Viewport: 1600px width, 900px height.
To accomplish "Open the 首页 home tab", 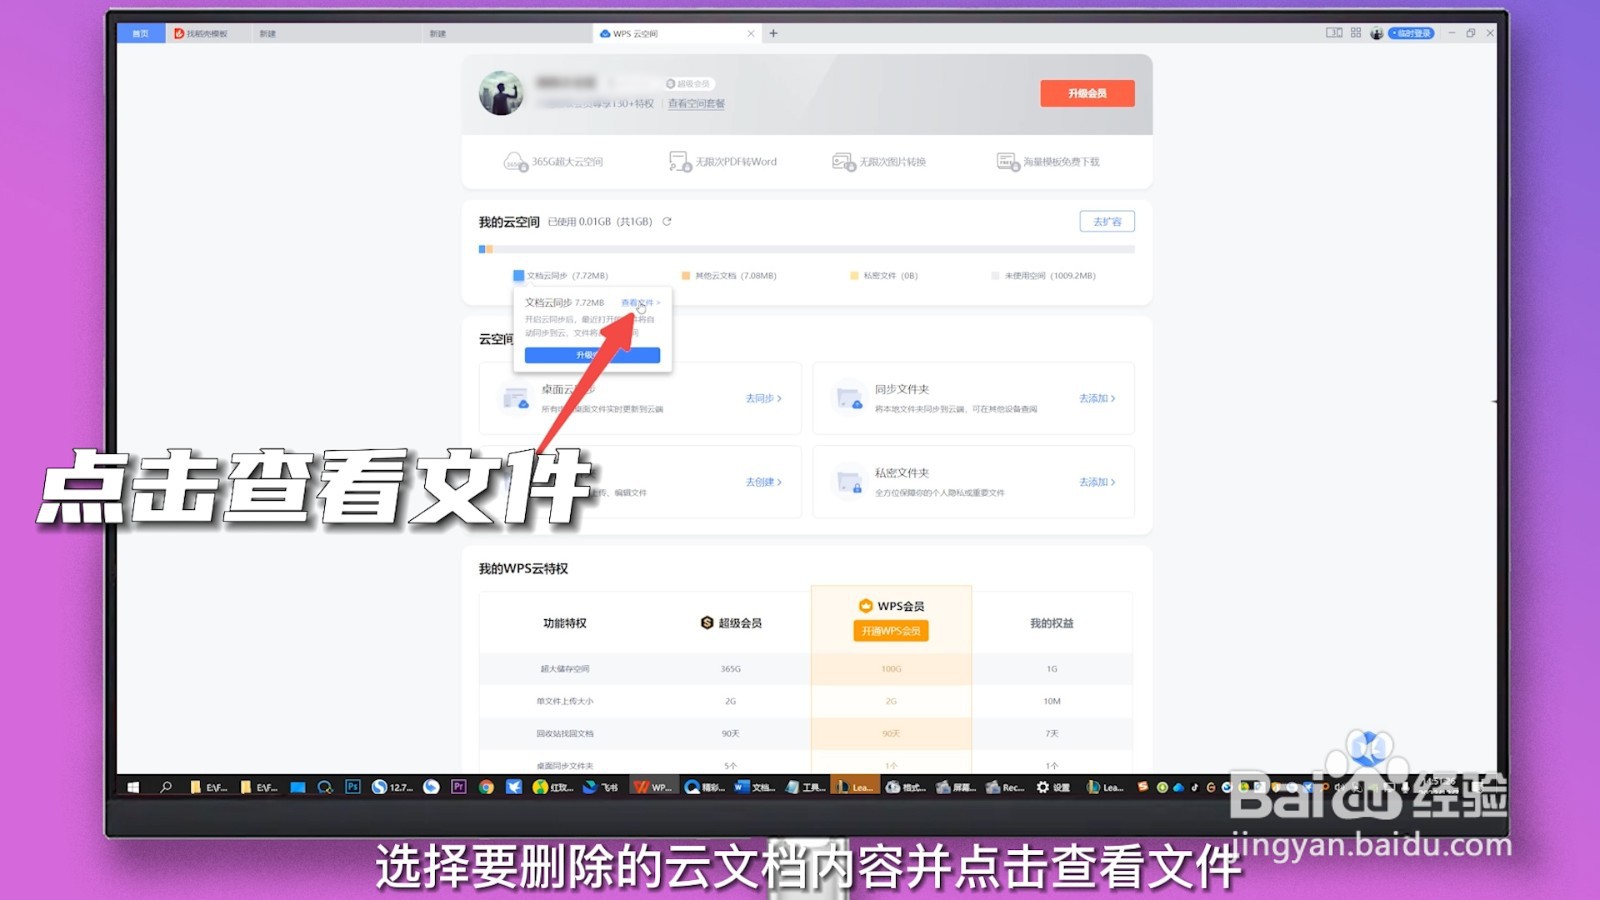I will (x=141, y=33).
